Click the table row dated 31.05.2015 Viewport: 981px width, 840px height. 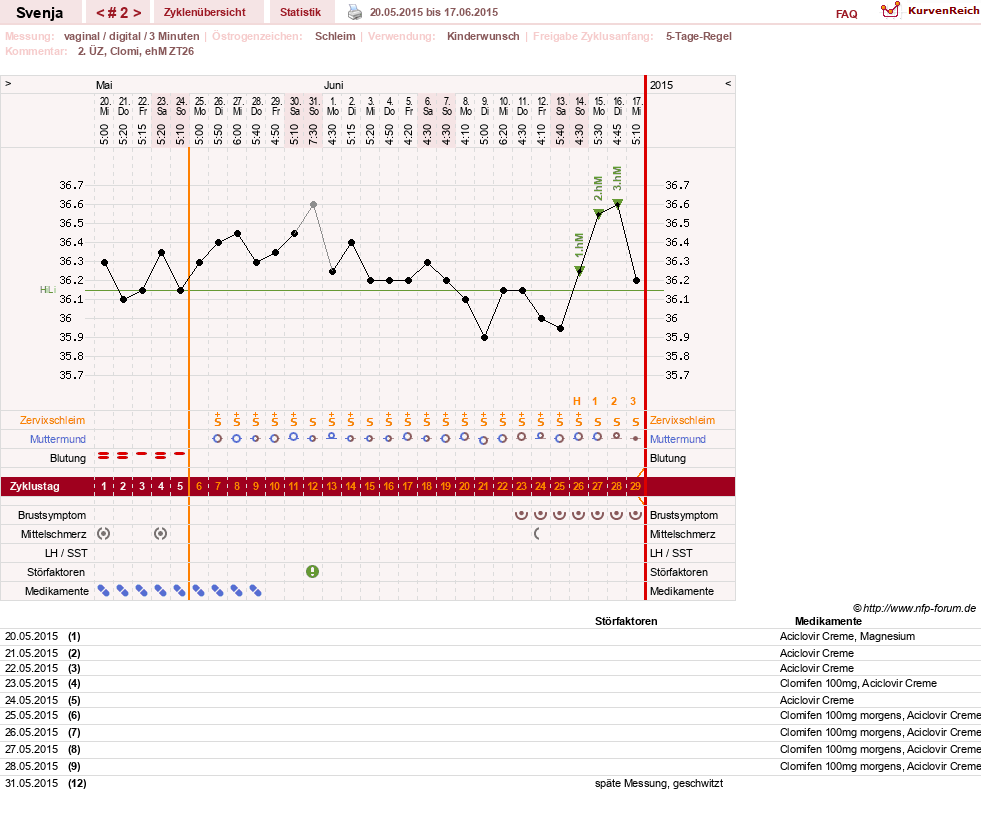pyautogui.click(x=490, y=783)
